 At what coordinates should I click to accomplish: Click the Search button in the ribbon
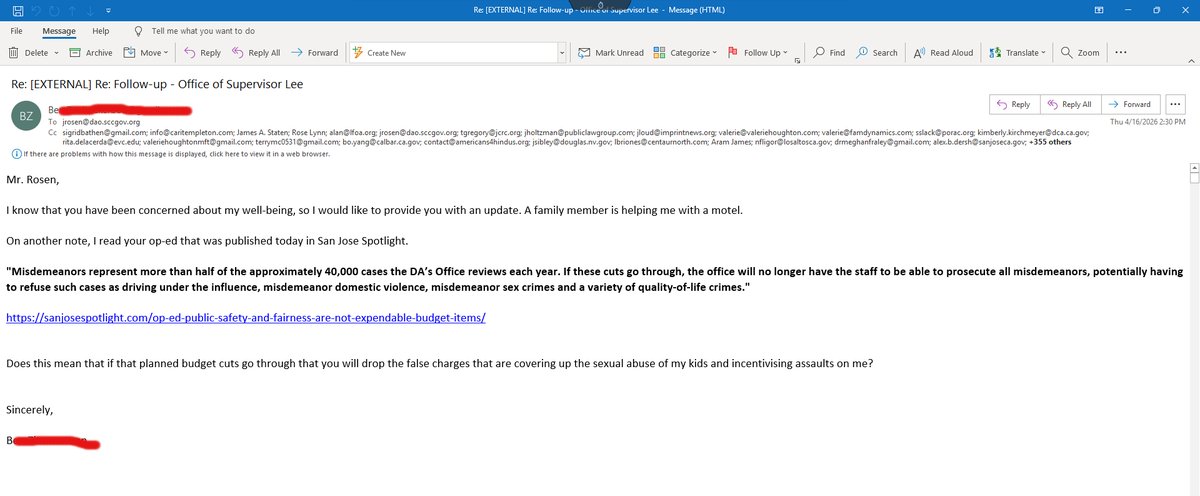(876, 53)
